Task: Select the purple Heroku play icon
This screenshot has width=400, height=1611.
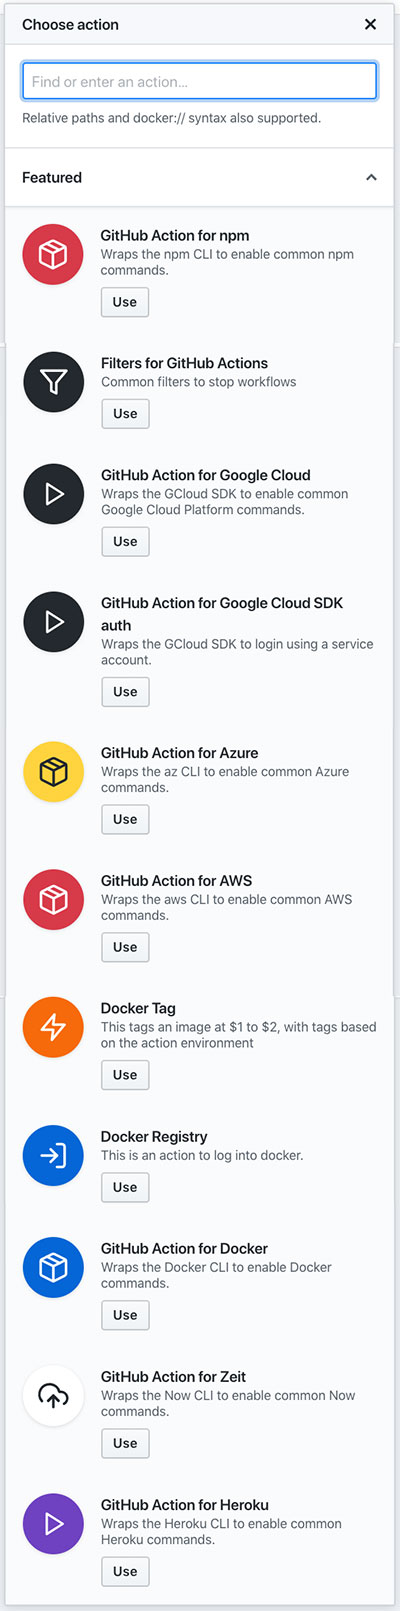Action: 53,1524
